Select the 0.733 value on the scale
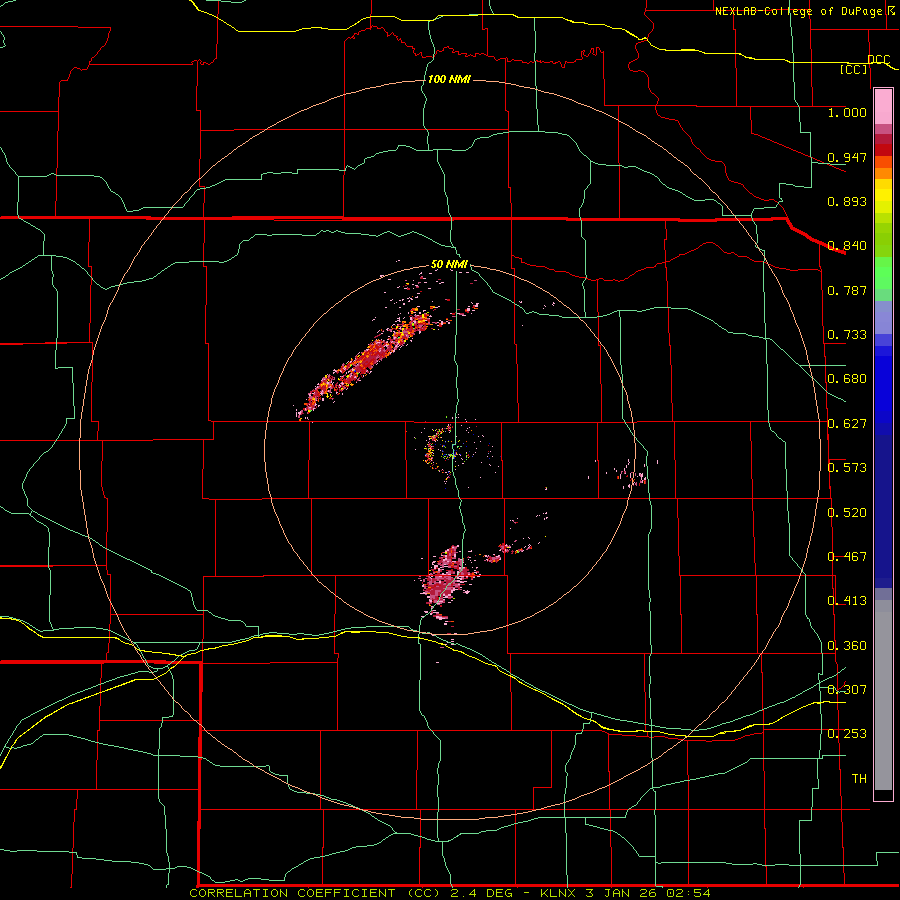The width and height of the screenshot is (900, 900). point(847,335)
